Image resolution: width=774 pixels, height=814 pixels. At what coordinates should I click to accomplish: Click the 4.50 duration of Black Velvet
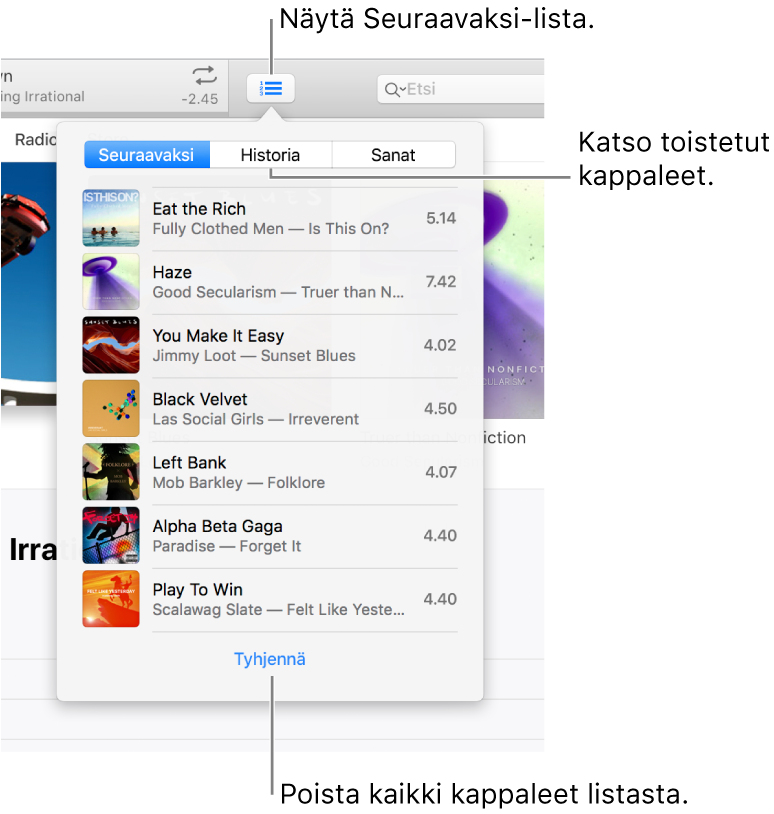(441, 409)
